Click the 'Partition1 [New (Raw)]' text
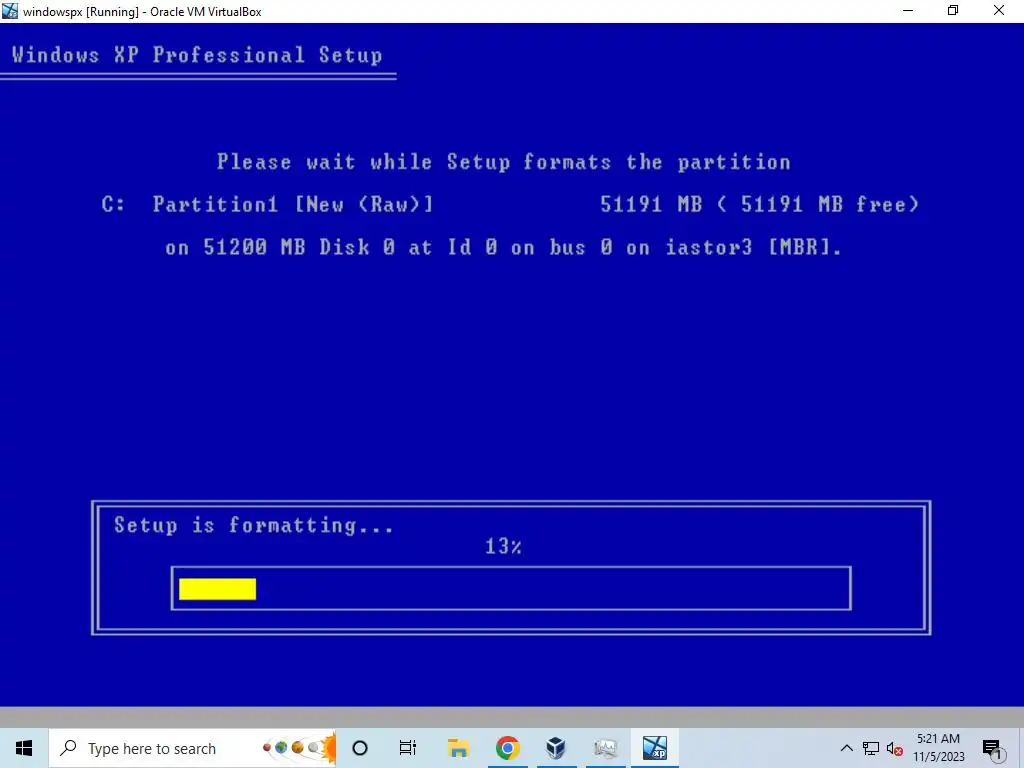Viewport: 1024px width, 768px height. (x=293, y=204)
